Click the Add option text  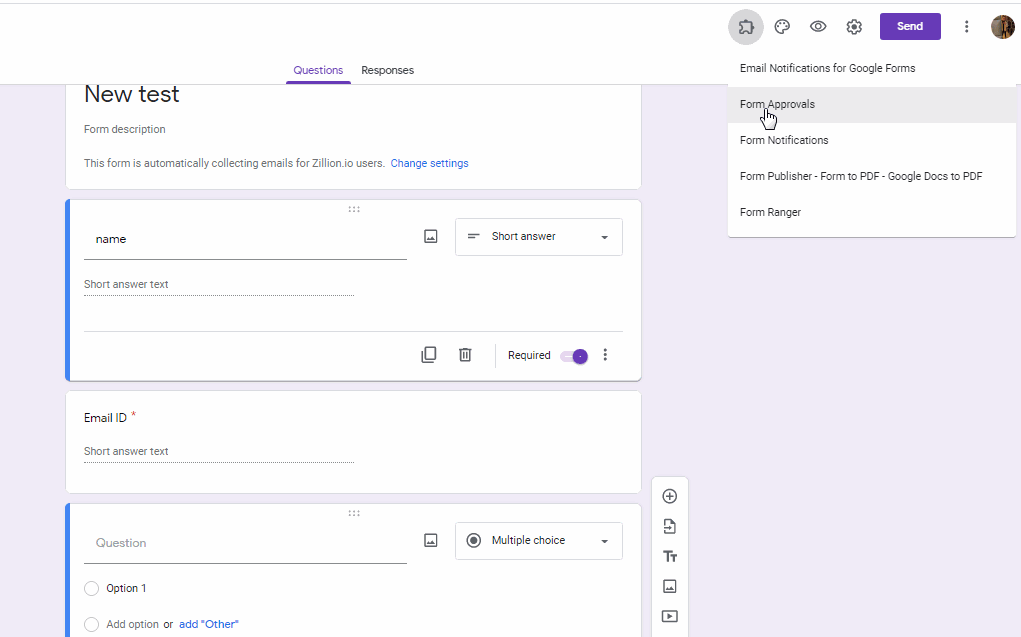point(132,624)
